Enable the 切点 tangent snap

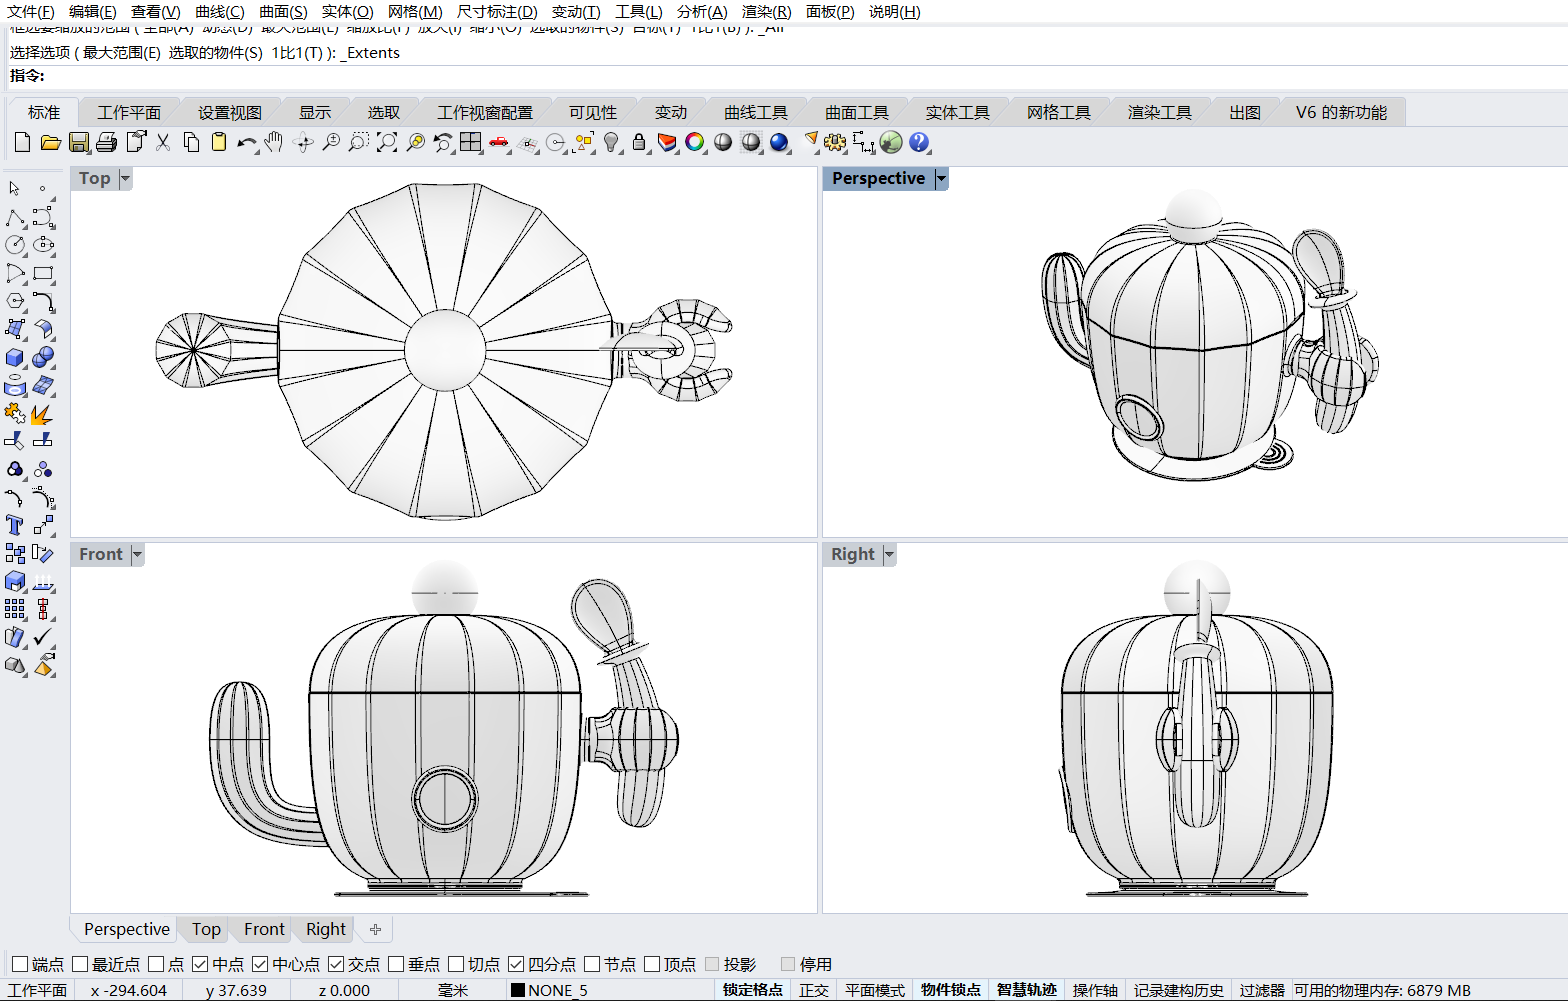pos(456,964)
